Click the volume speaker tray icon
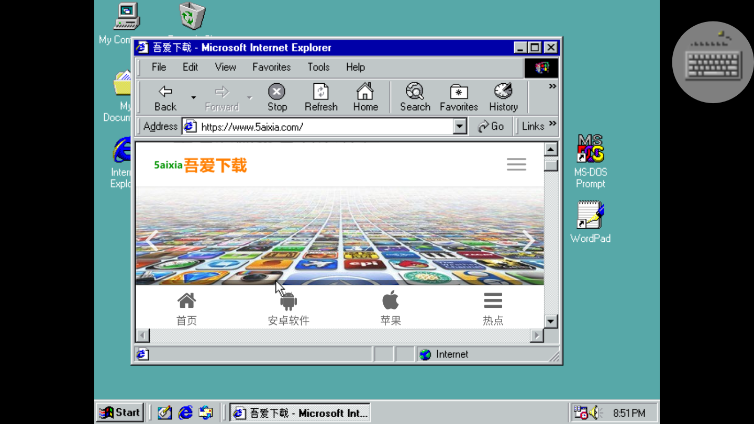The height and width of the screenshot is (424, 754). point(595,412)
